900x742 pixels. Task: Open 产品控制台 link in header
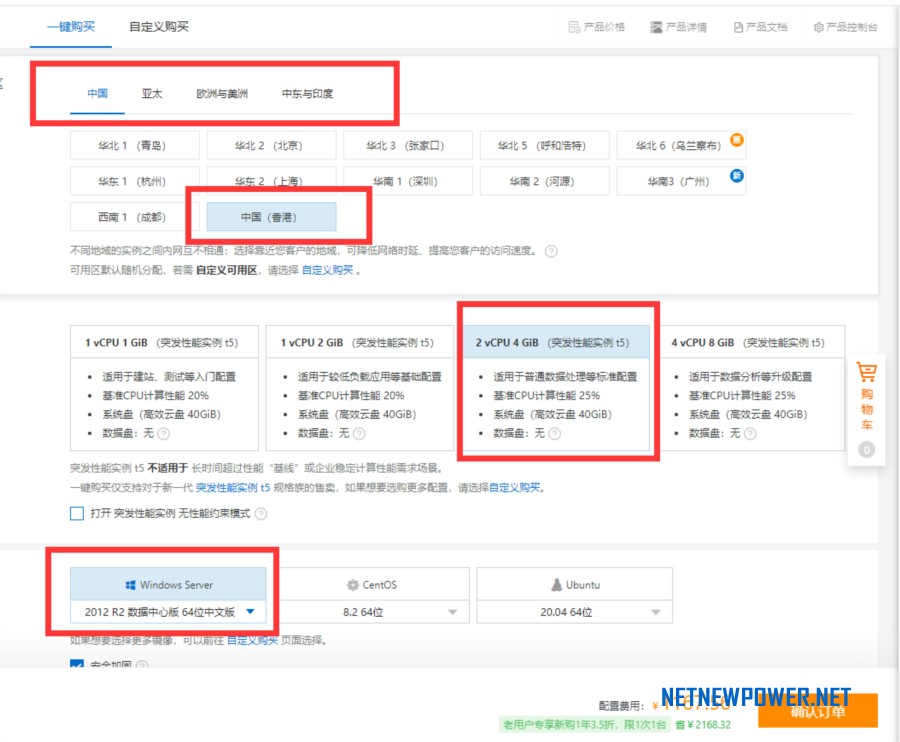click(x=845, y=27)
